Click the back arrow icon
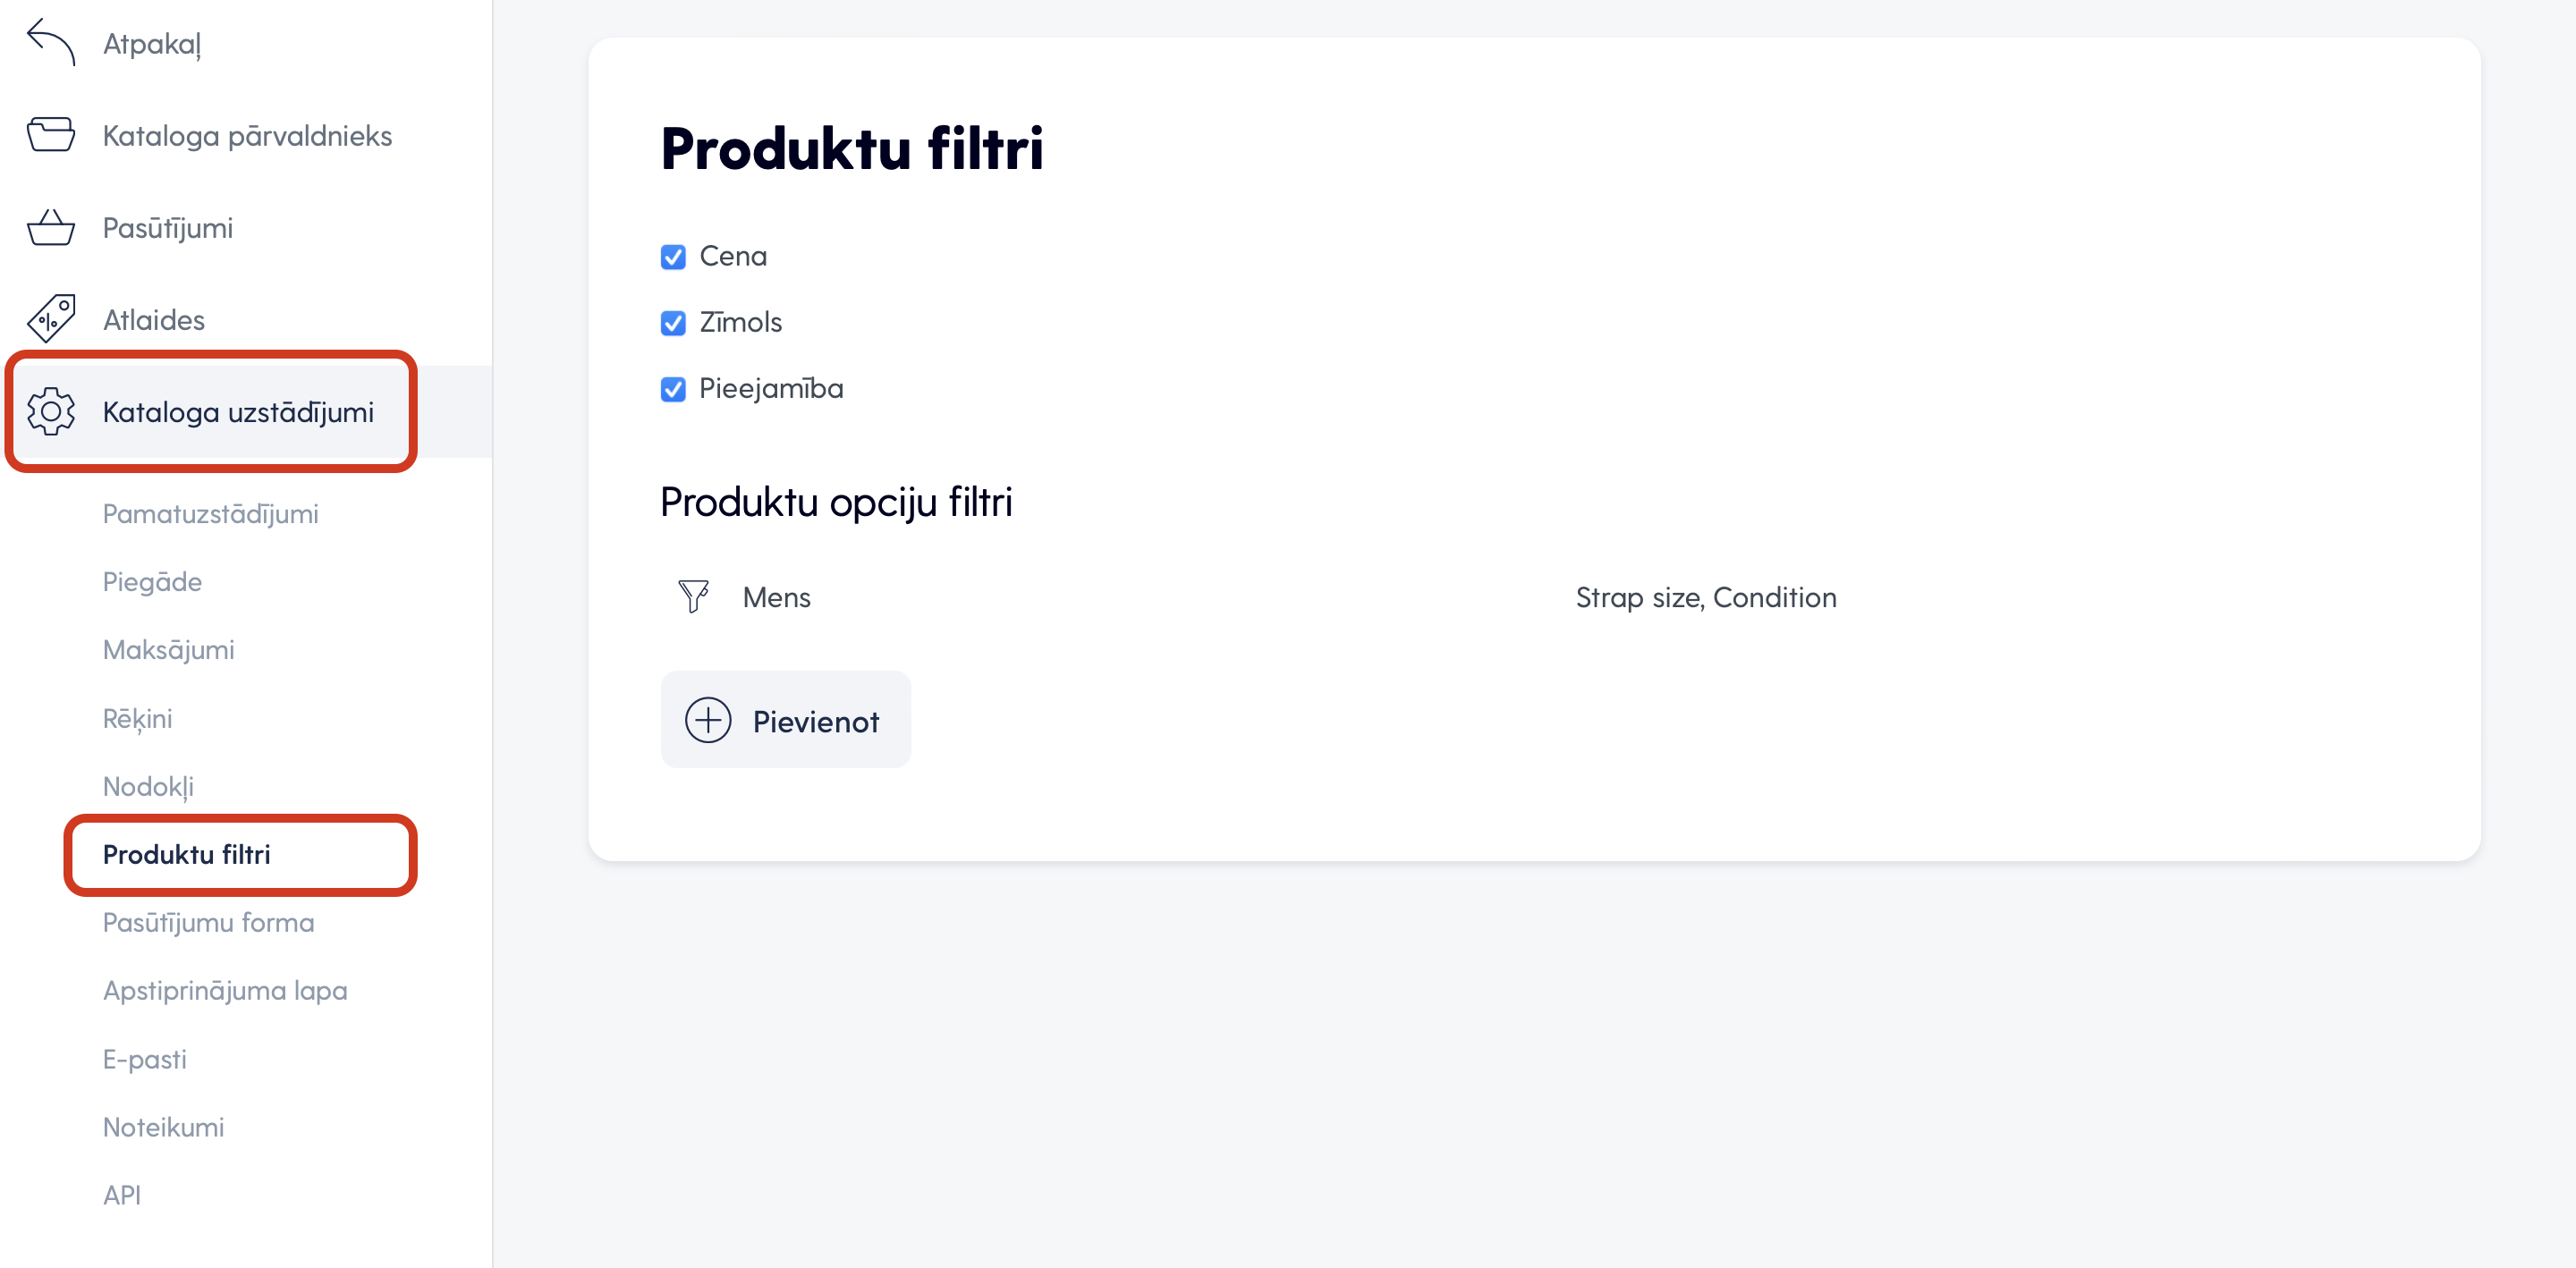2576x1268 pixels. (51, 42)
